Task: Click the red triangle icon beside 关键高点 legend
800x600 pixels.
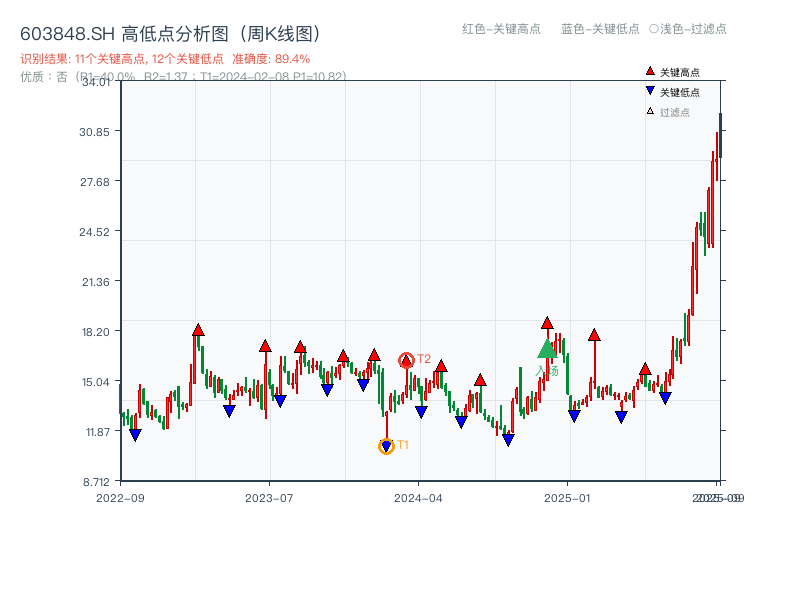Action: click(x=649, y=71)
